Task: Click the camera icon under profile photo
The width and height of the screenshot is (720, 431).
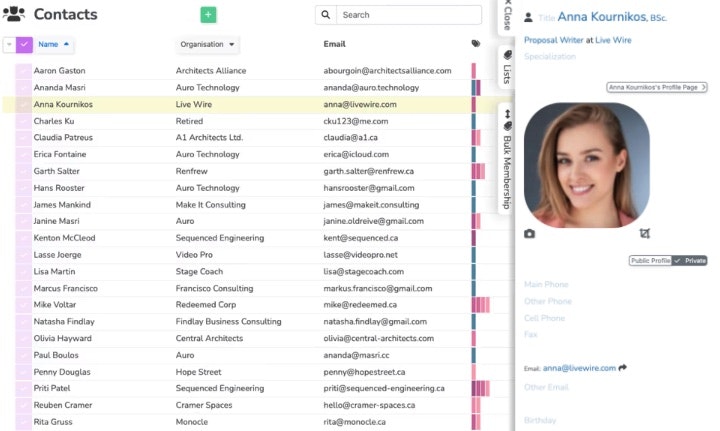Action: coord(529,234)
